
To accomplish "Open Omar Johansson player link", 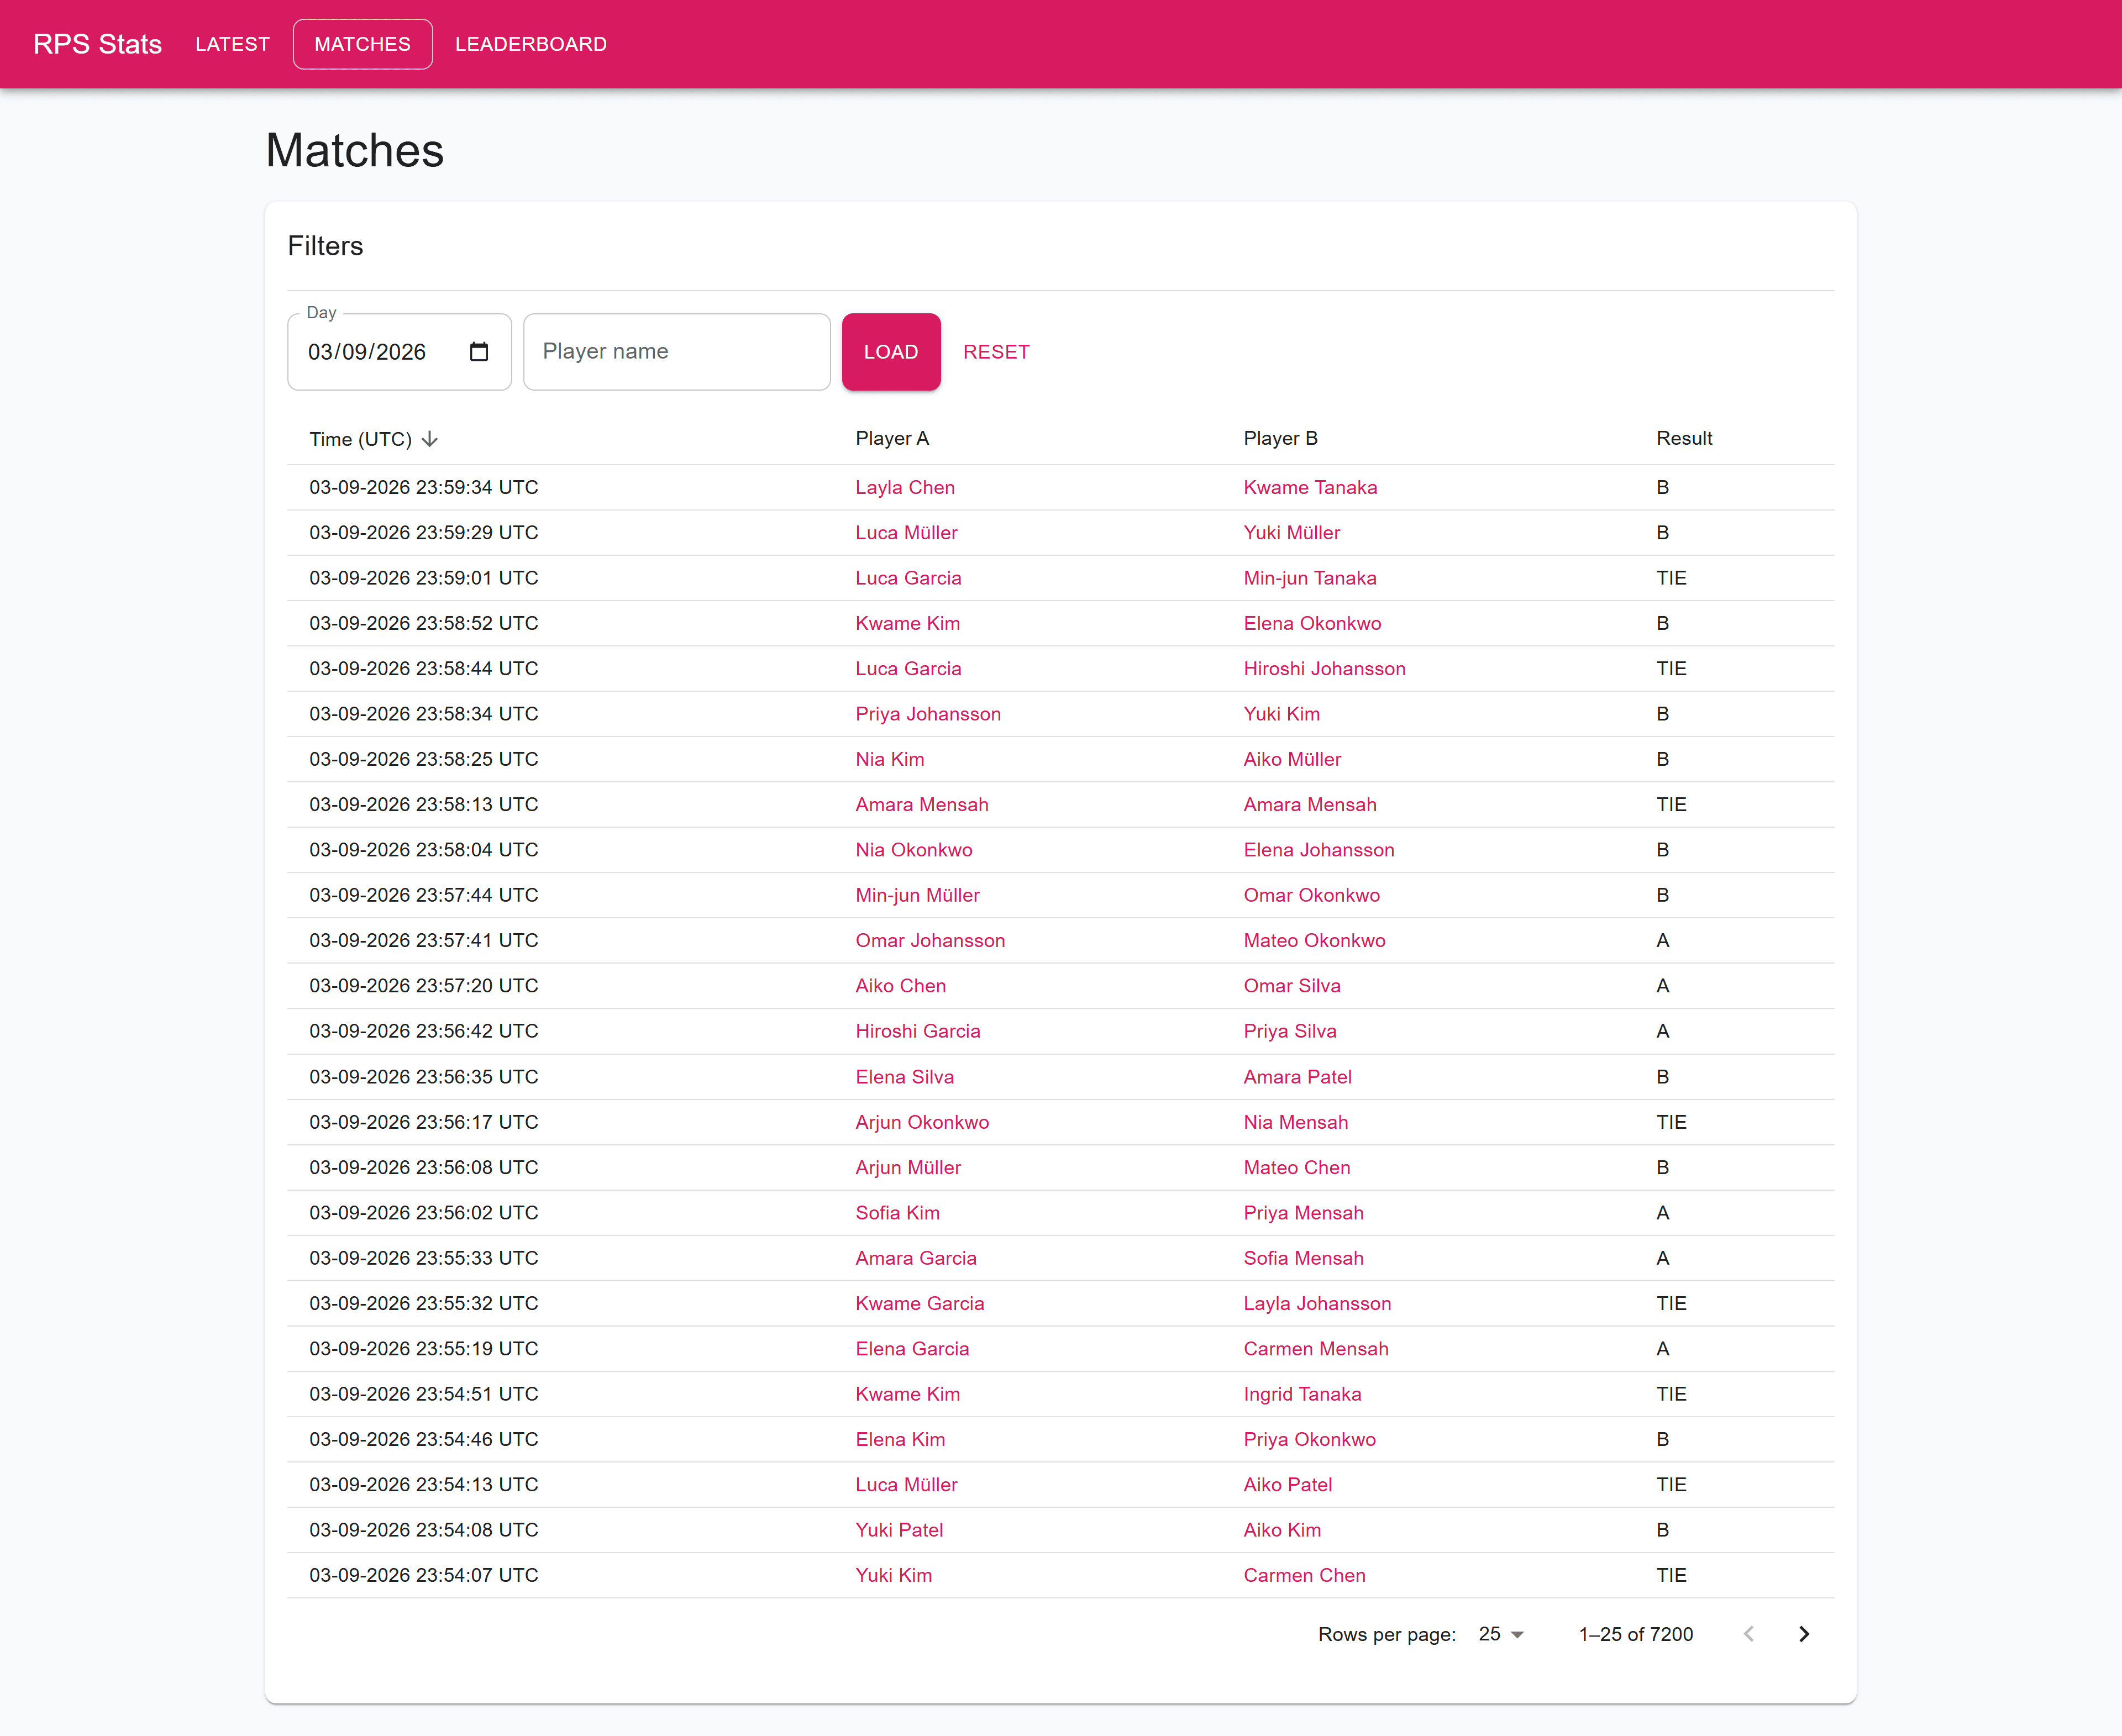I will click(930, 941).
